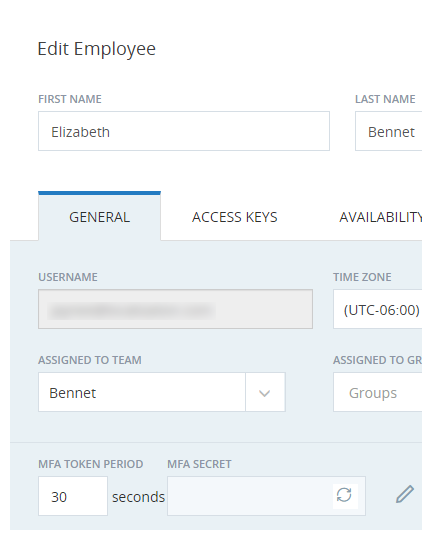This screenshot has width=434, height=559.
Task: Click the FIRST NAME label
Action: click(x=70, y=99)
